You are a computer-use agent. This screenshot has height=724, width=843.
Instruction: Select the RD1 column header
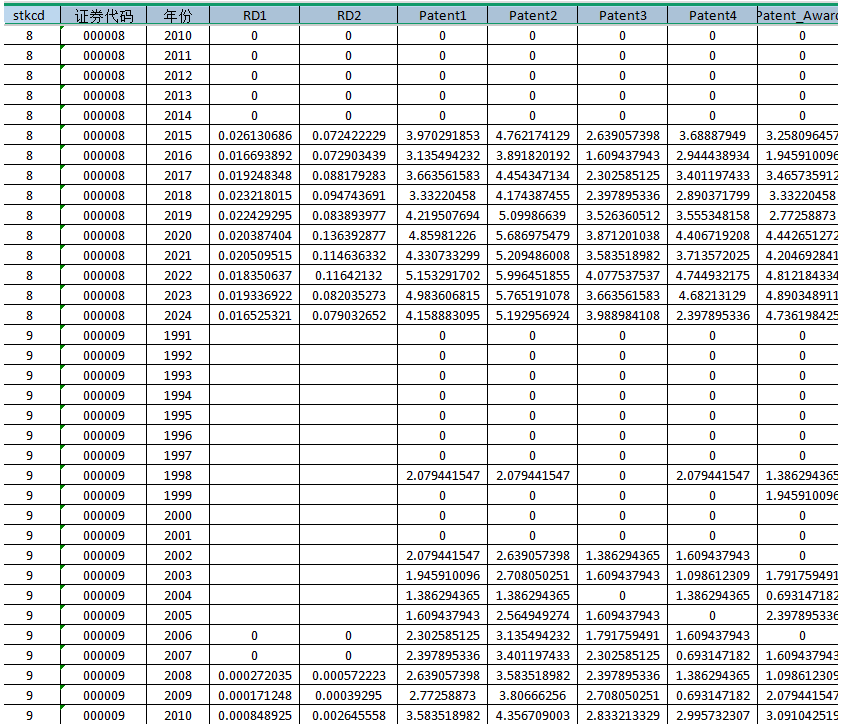pyautogui.click(x=254, y=15)
